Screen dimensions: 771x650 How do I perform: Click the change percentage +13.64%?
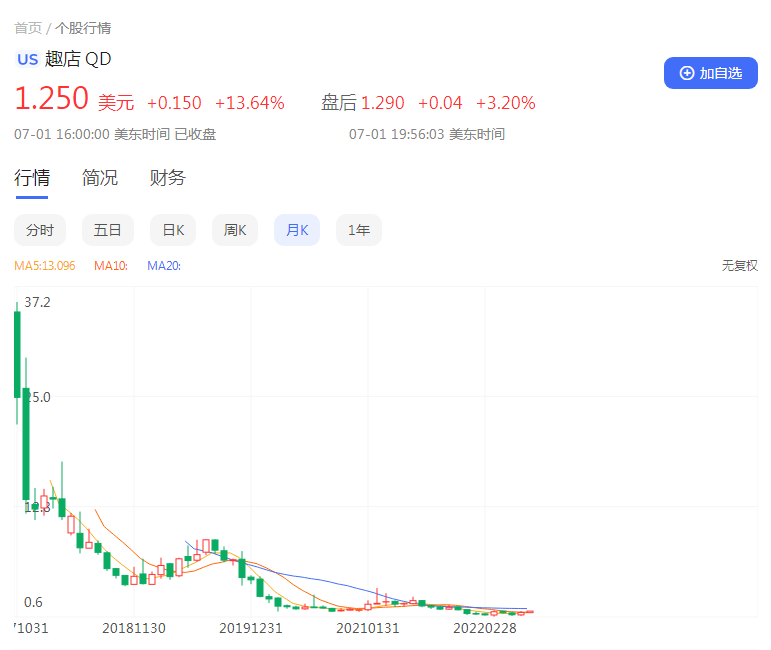(250, 103)
